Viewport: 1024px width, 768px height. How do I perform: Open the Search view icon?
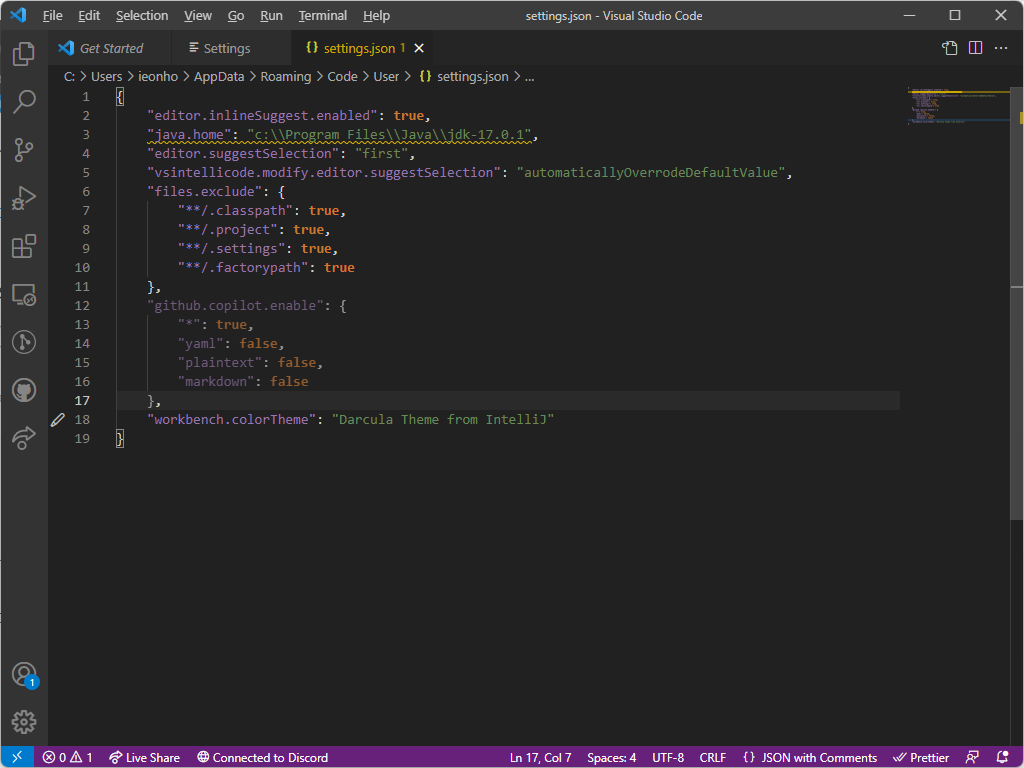24,102
